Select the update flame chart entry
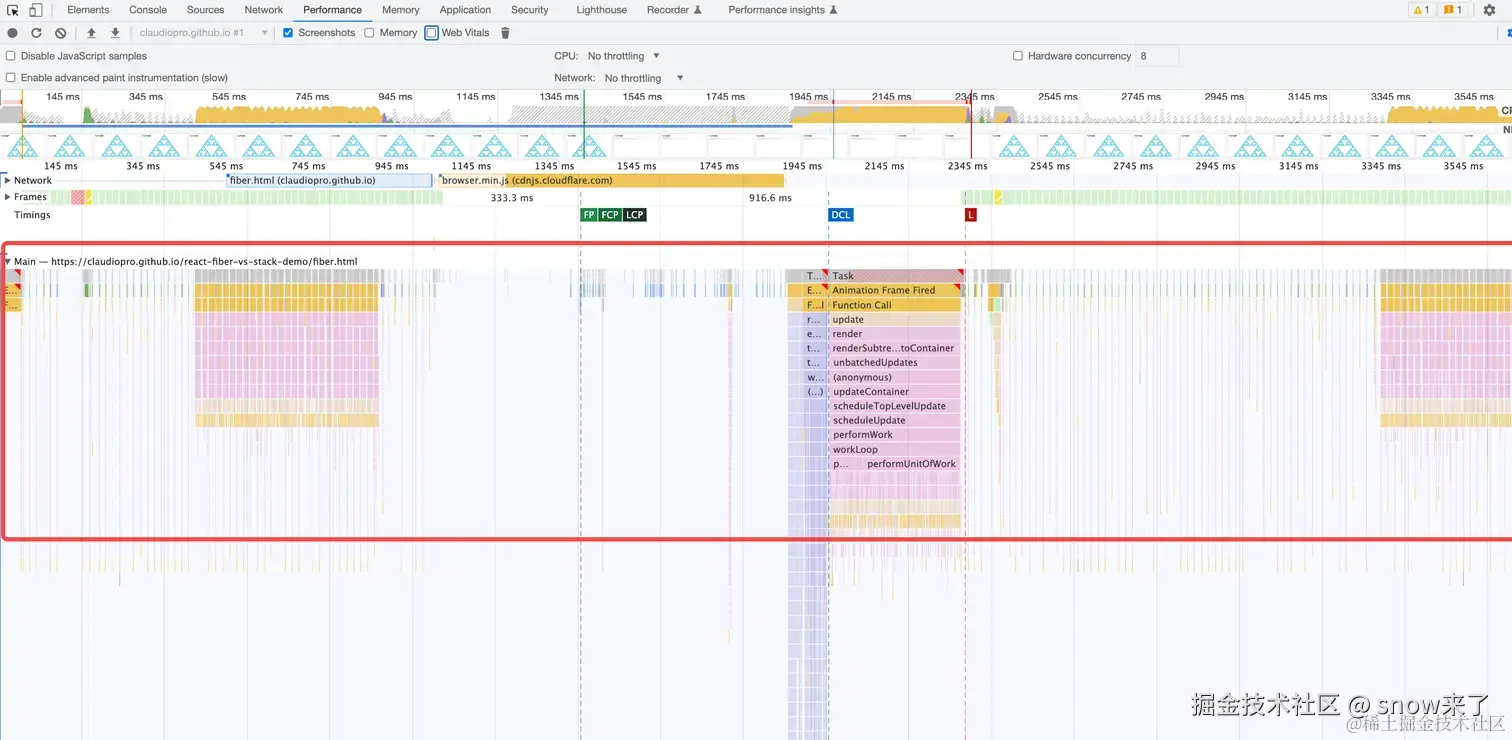This screenshot has width=1512, height=740. (x=895, y=320)
